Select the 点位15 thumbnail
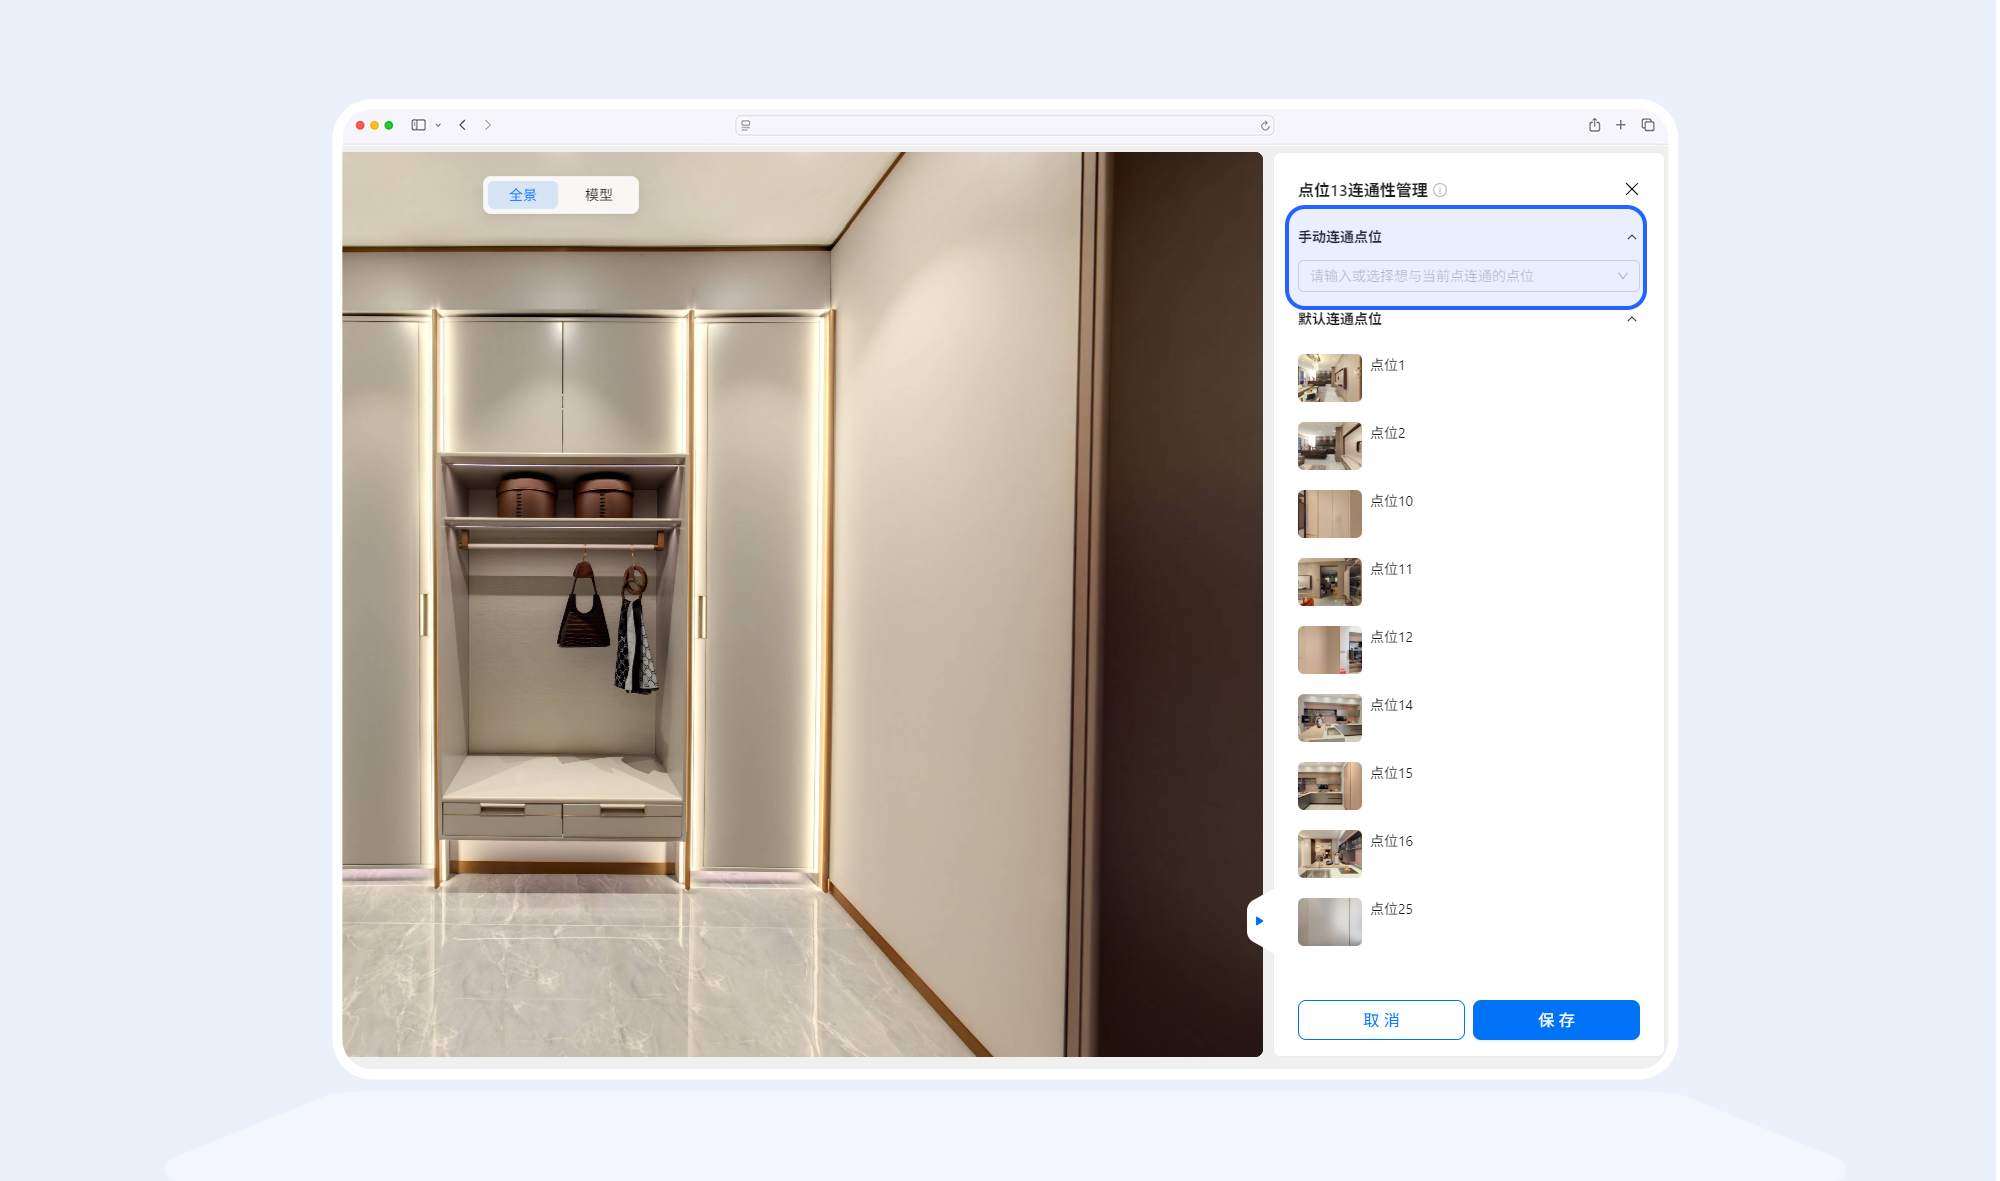 [1329, 786]
